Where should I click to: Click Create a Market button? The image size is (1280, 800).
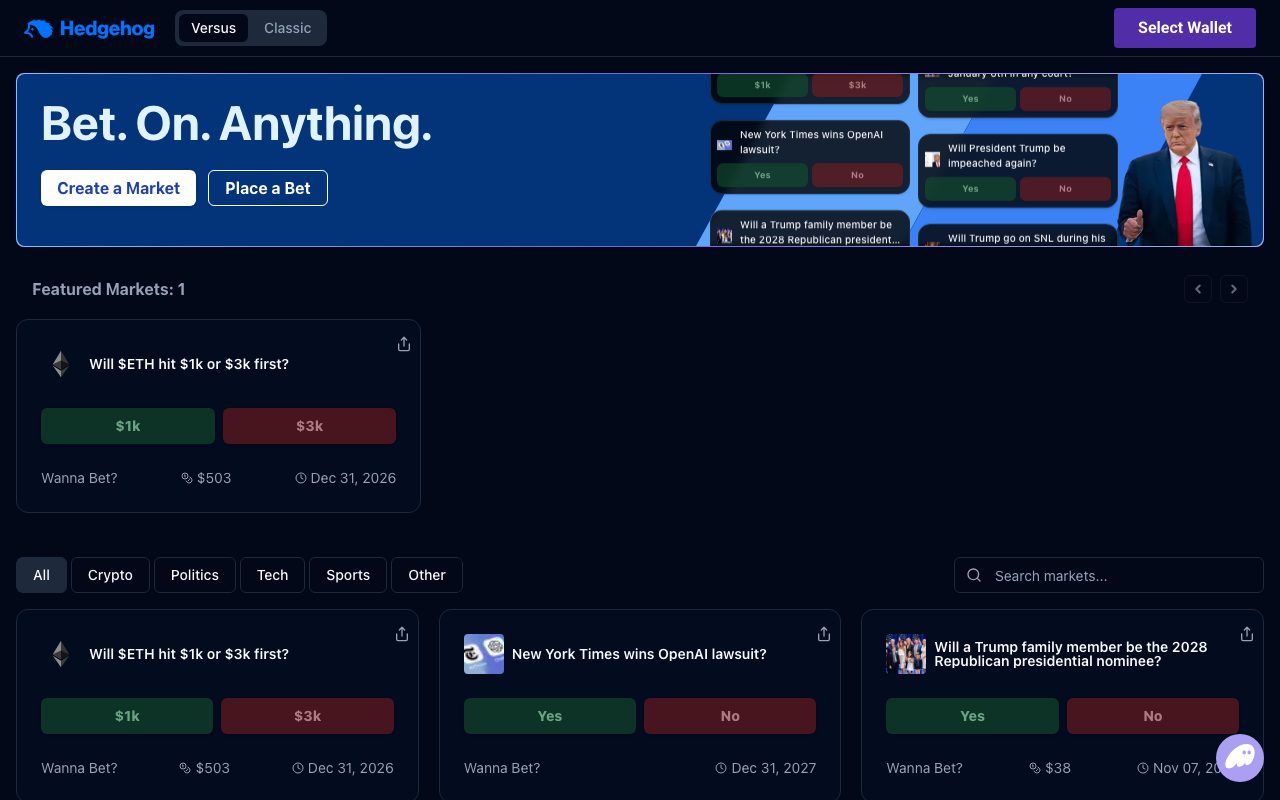[118, 188]
